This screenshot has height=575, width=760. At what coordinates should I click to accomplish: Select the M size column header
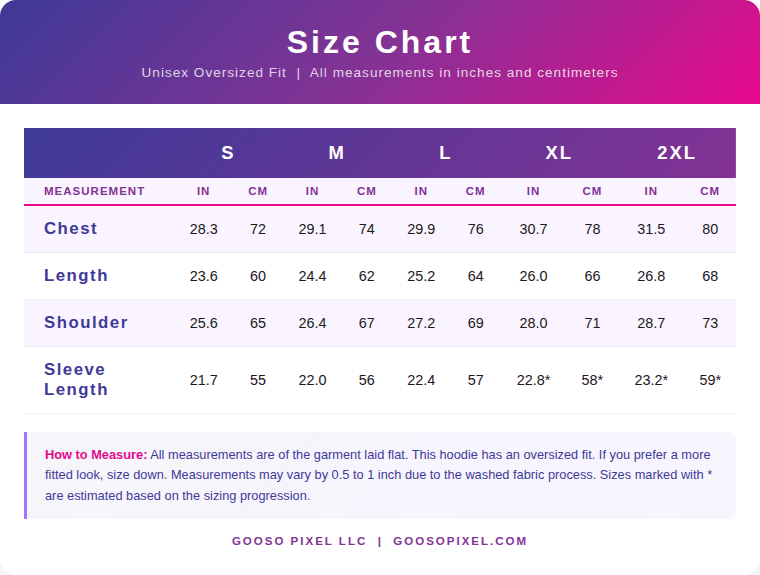click(x=336, y=153)
